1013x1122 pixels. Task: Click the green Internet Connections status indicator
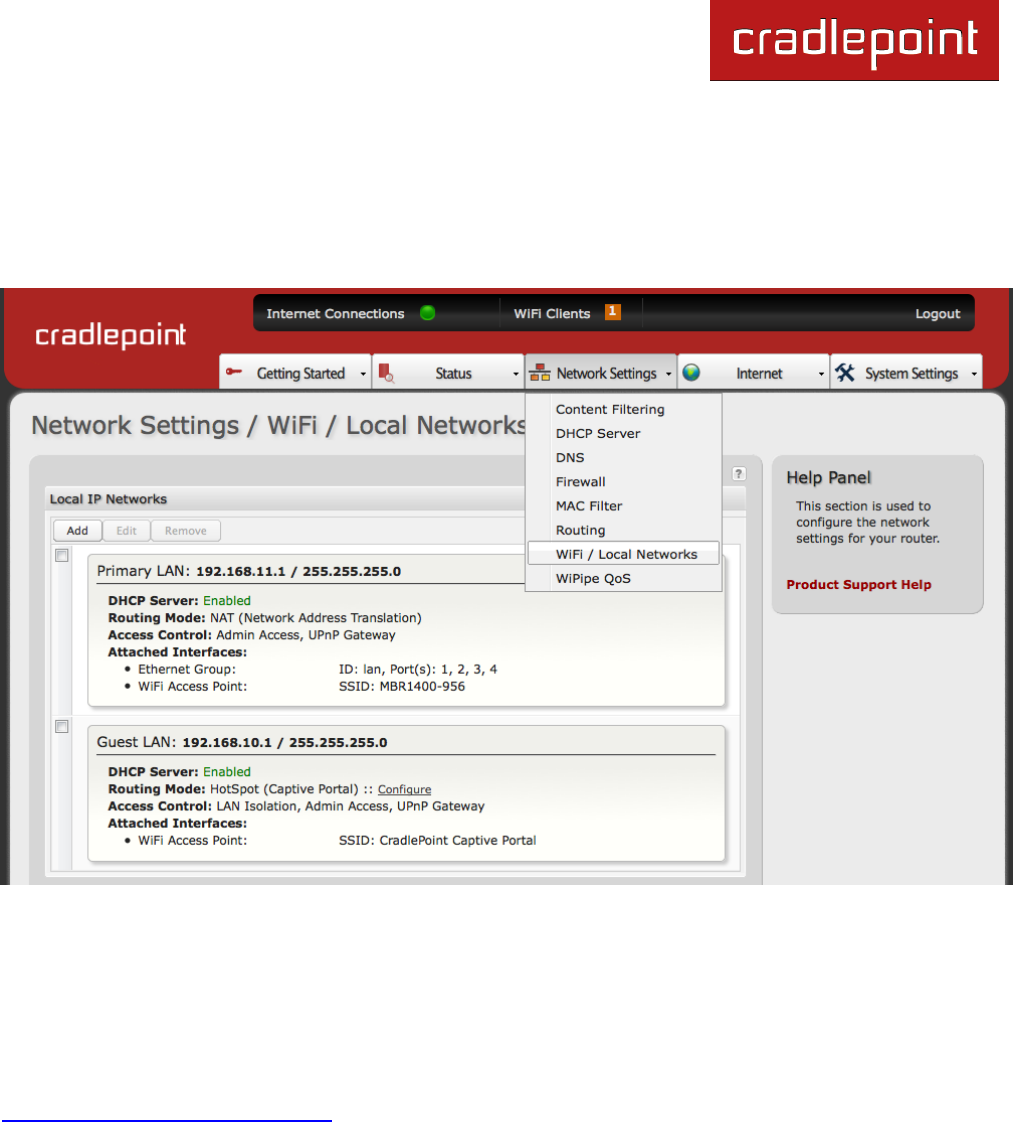point(428,313)
